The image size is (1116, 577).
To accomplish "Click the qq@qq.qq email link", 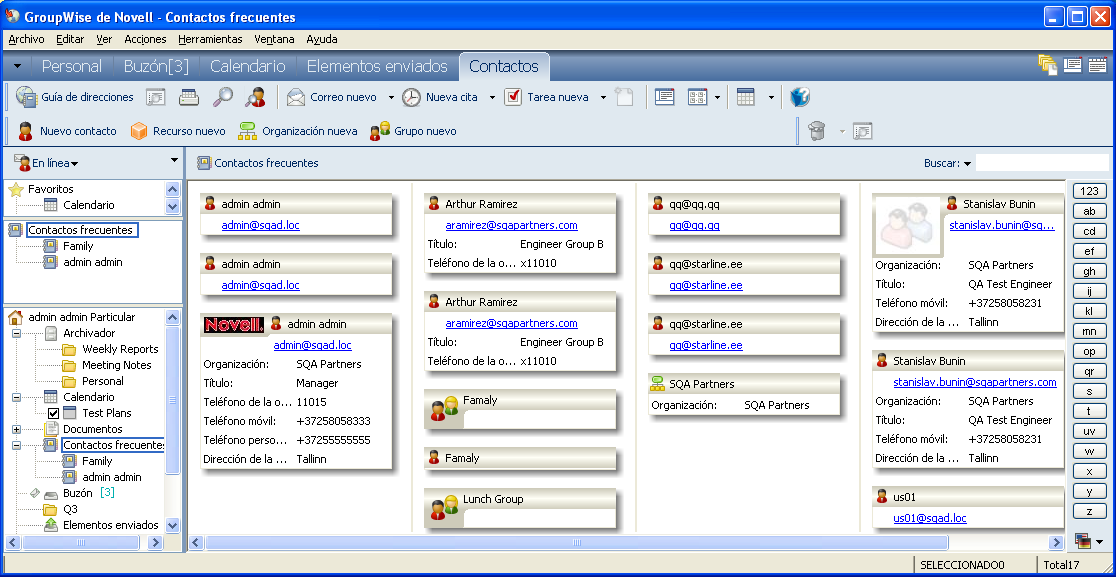I will click(694, 226).
